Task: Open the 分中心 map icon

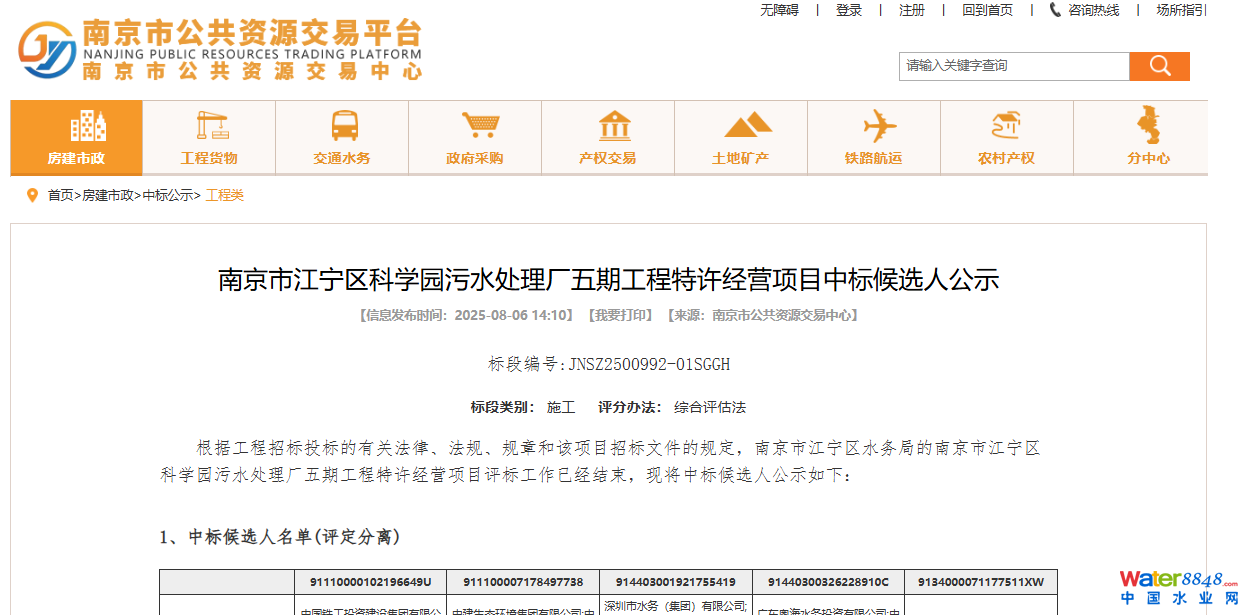Action: 1147,126
